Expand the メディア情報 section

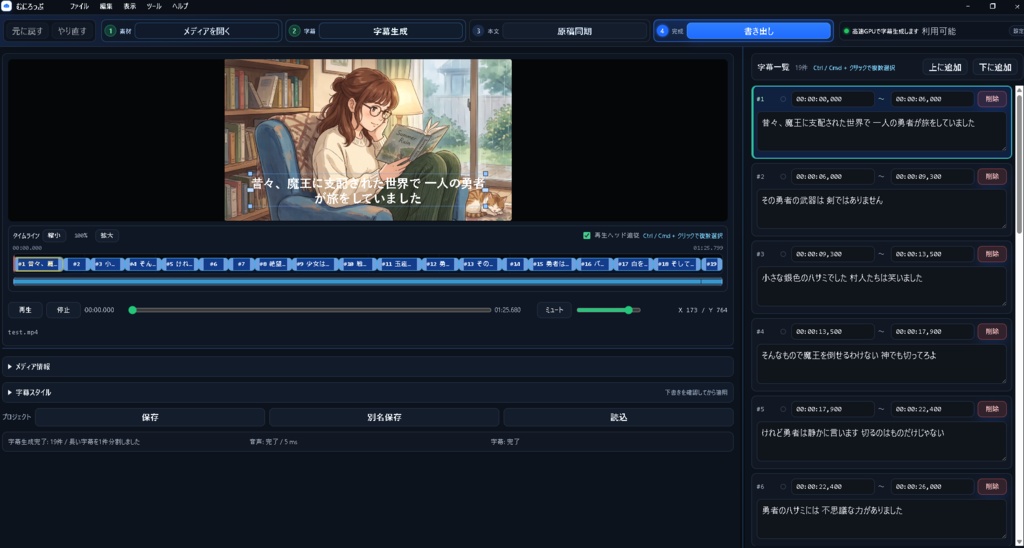tap(368, 366)
